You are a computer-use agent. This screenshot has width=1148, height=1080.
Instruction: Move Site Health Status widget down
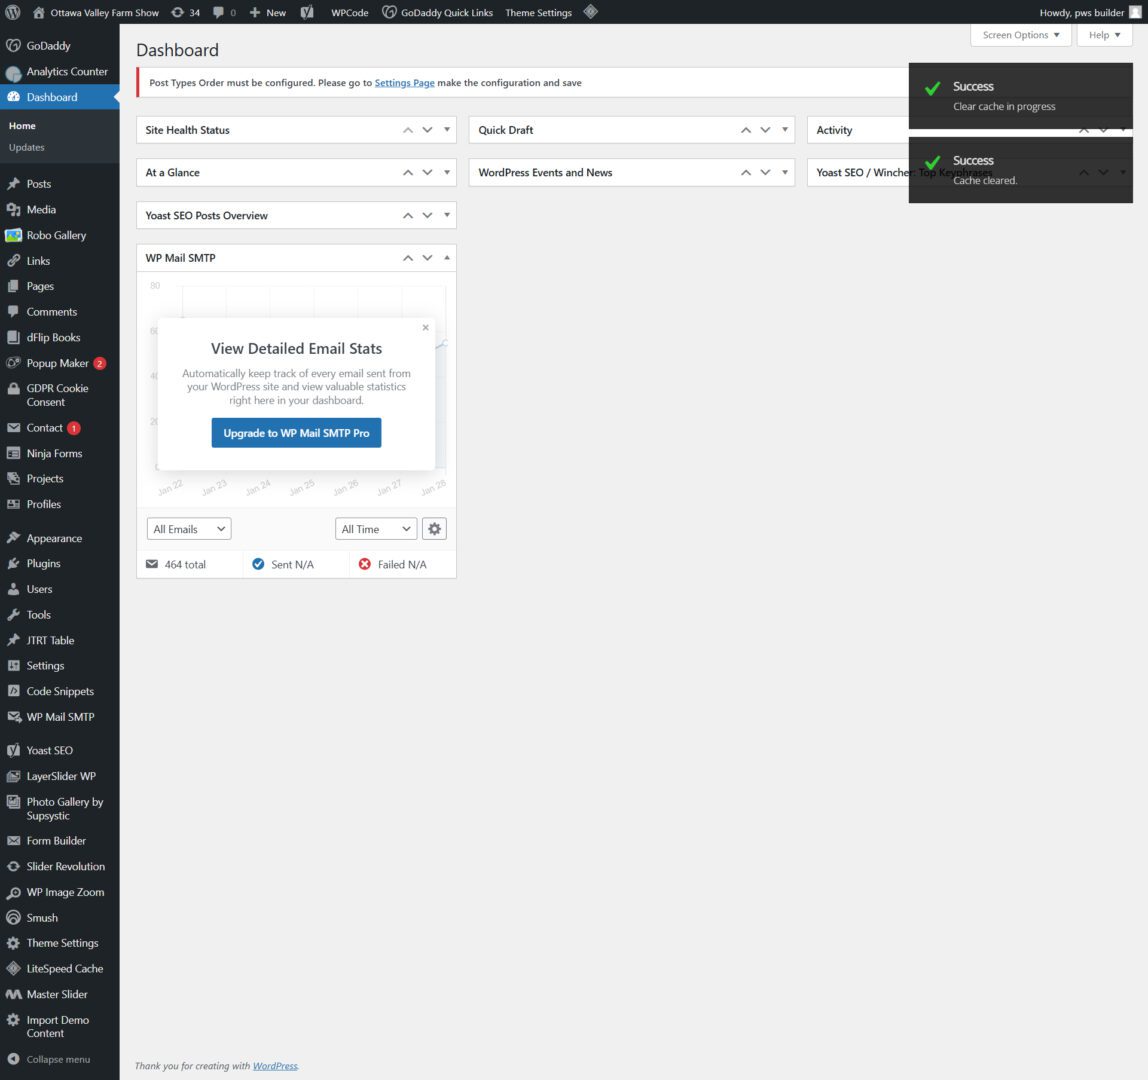[428, 130]
